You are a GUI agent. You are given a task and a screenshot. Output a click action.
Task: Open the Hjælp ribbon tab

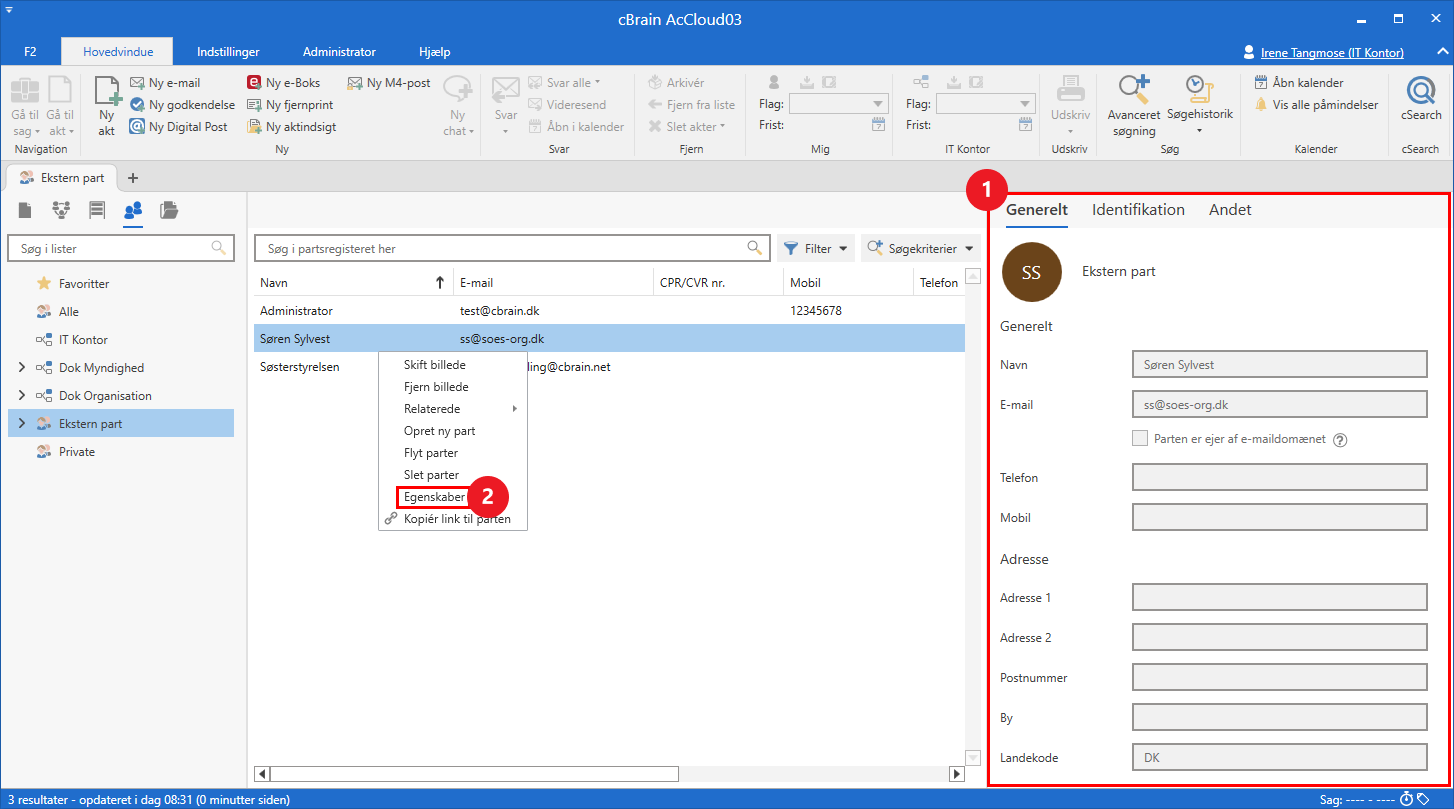pos(434,52)
